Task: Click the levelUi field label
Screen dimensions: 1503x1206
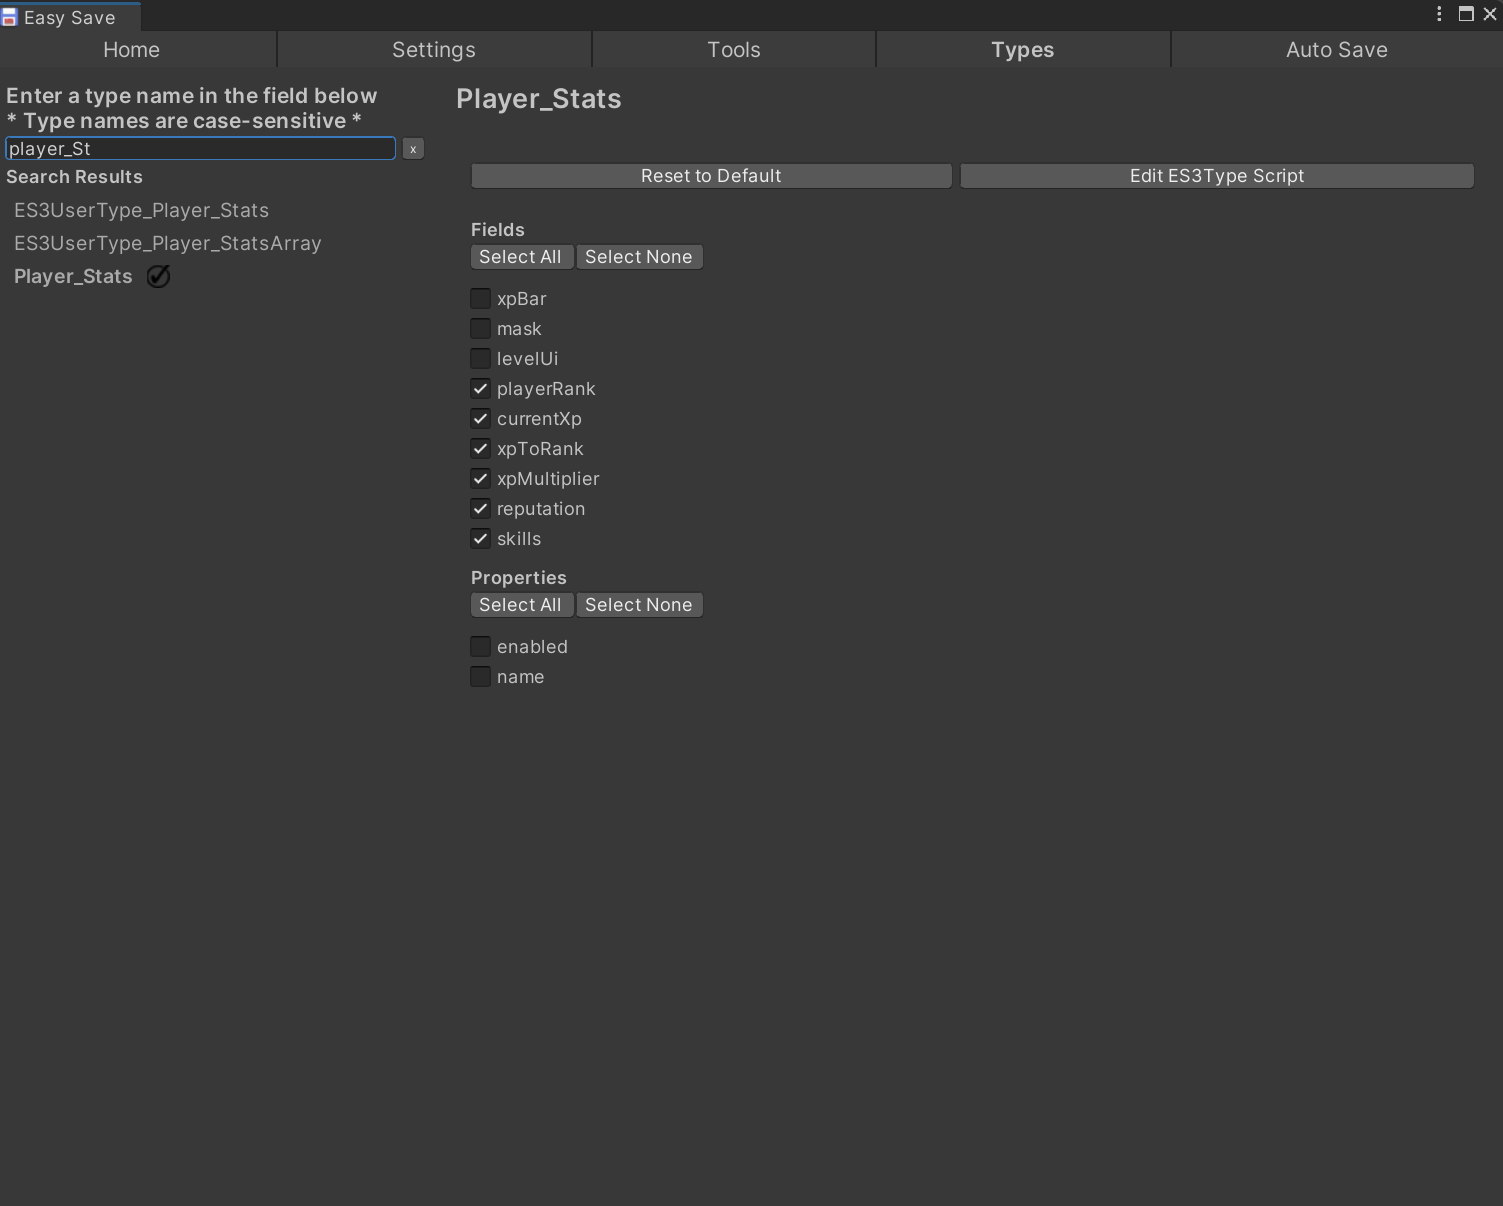Action: (x=528, y=359)
